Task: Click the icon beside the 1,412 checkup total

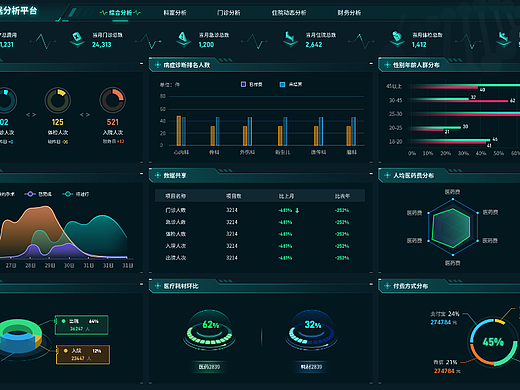Action: 397,39
